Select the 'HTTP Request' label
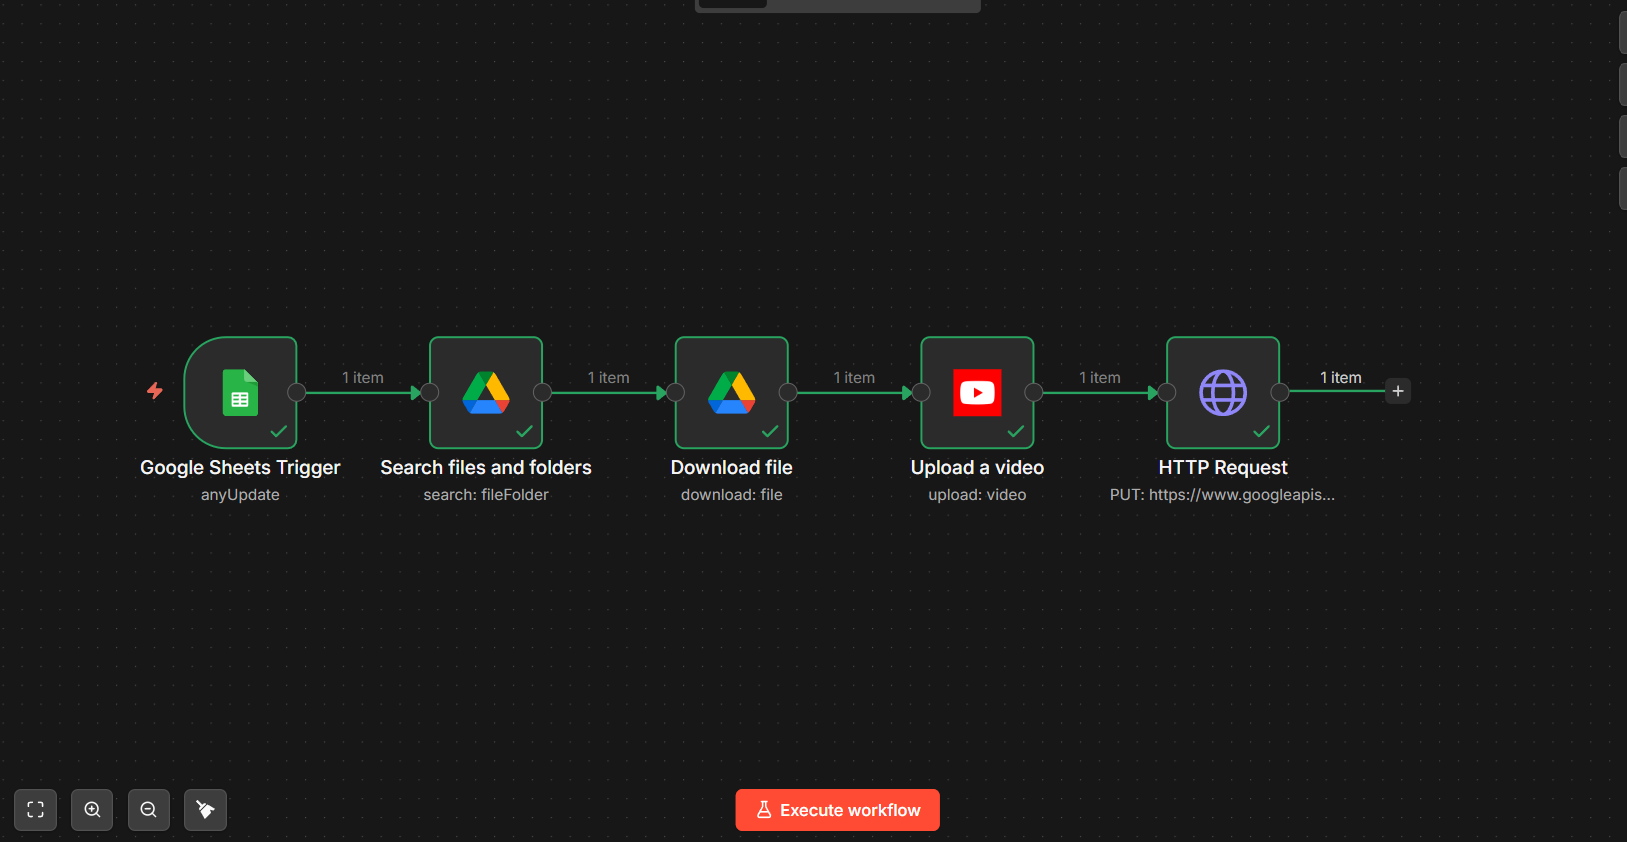Screen dimensions: 1627x842 coord(1223,468)
